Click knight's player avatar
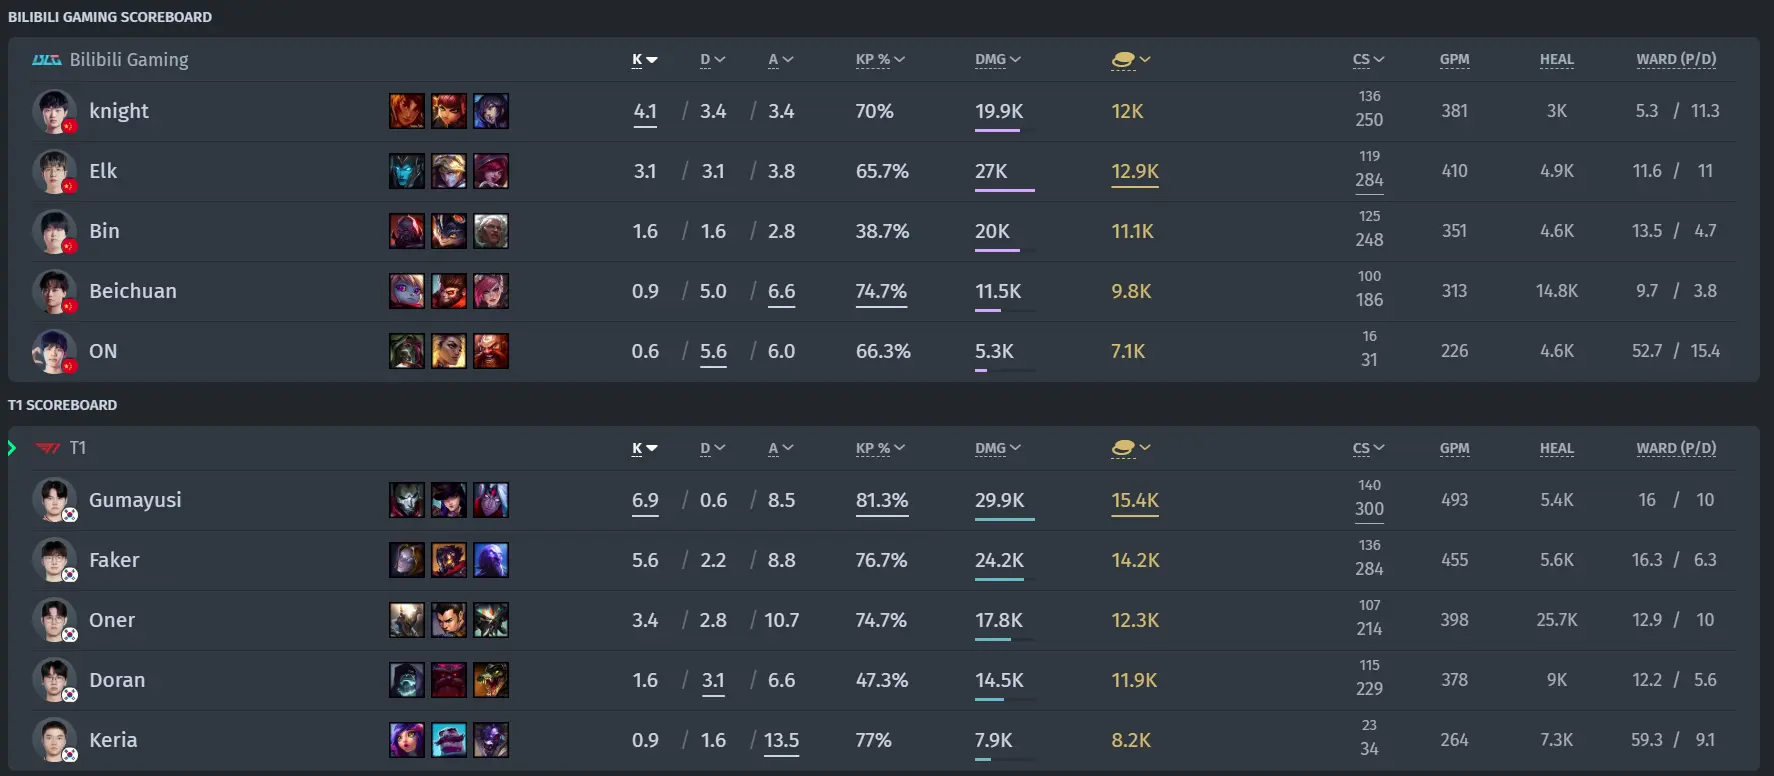This screenshot has height=776, width=1774. click(54, 111)
